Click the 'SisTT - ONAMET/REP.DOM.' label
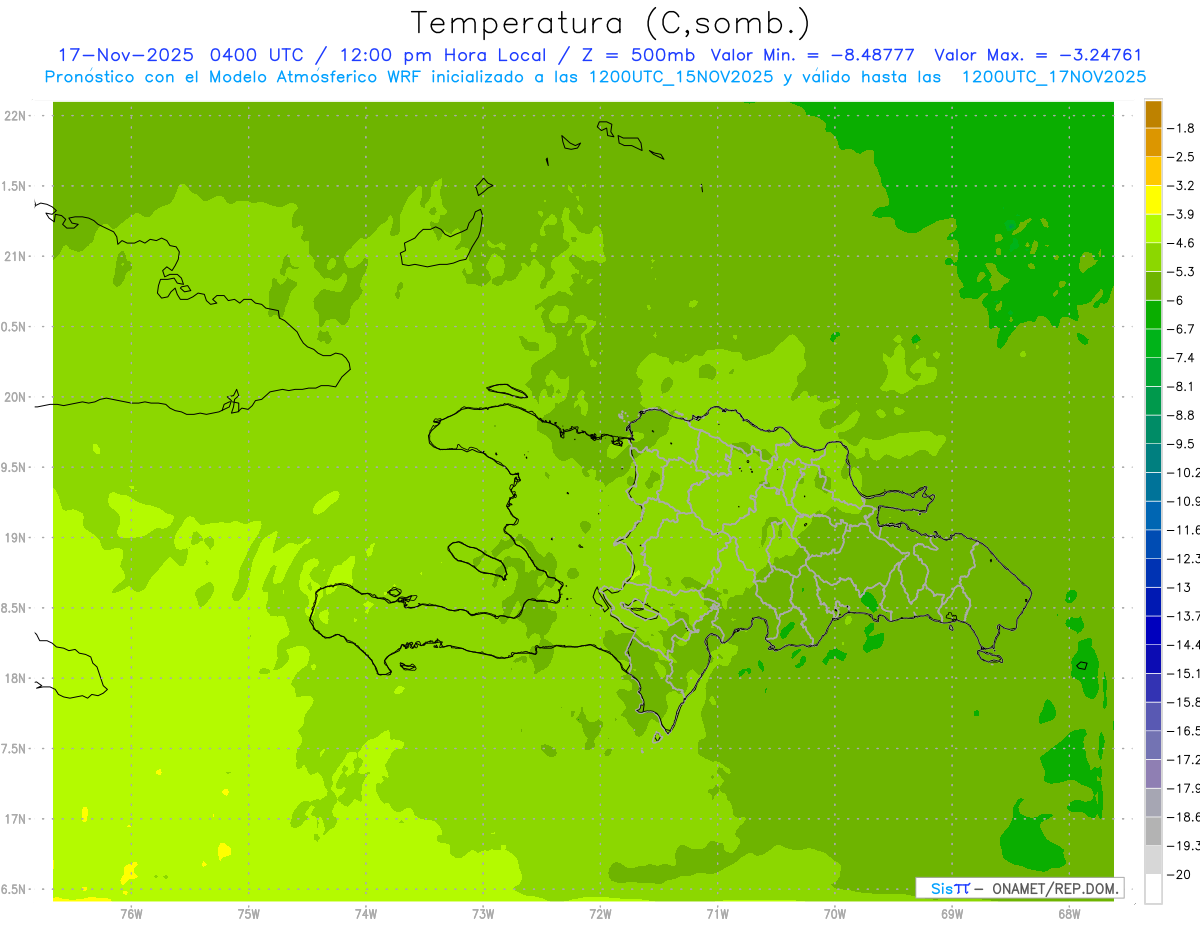This screenshot has height=927, width=1200. 1020,888
